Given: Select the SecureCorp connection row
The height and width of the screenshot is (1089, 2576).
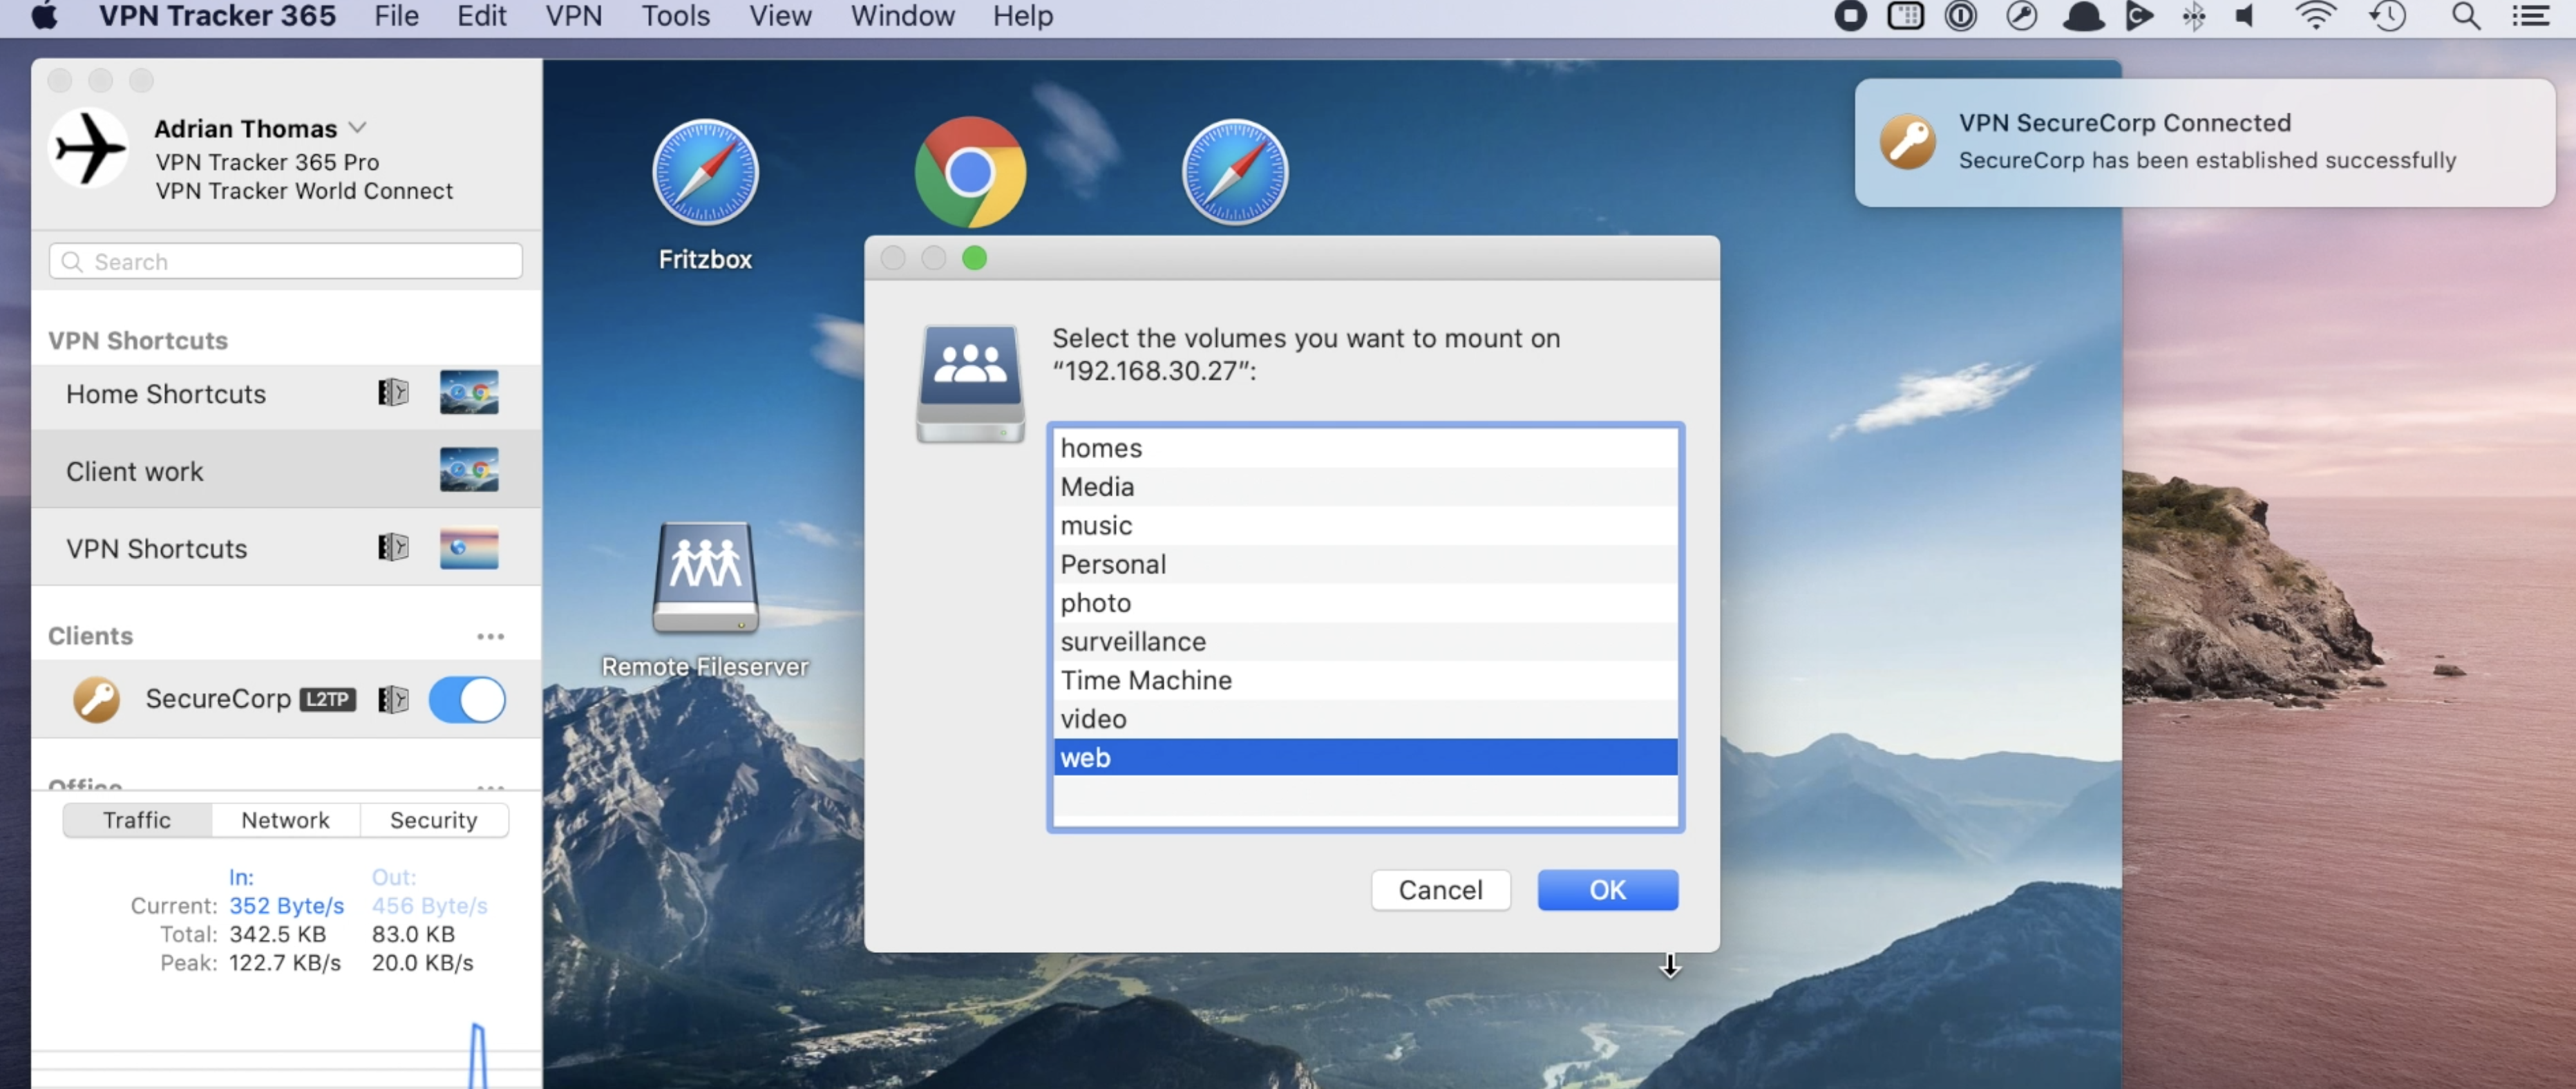Looking at the screenshot, I should tap(286, 699).
